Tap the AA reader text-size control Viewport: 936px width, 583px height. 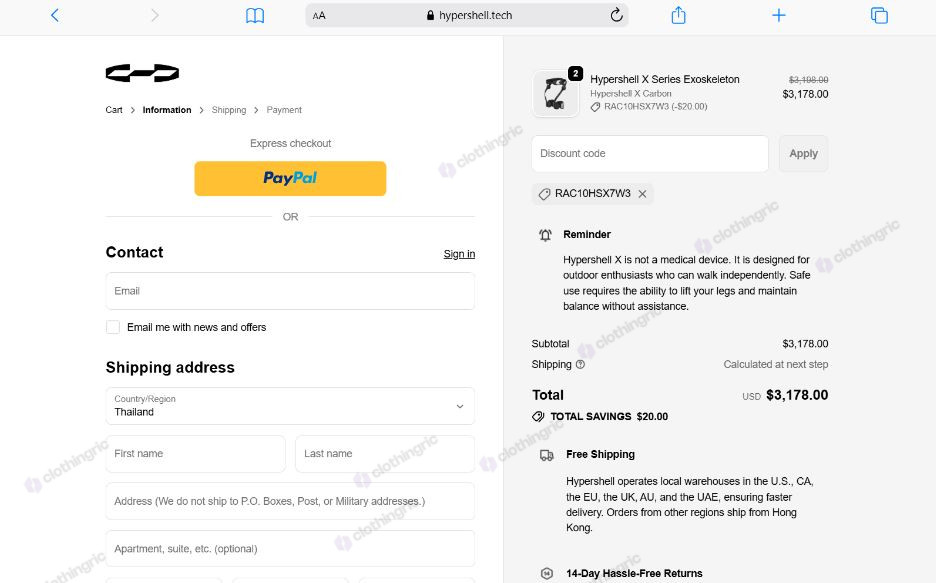(319, 16)
